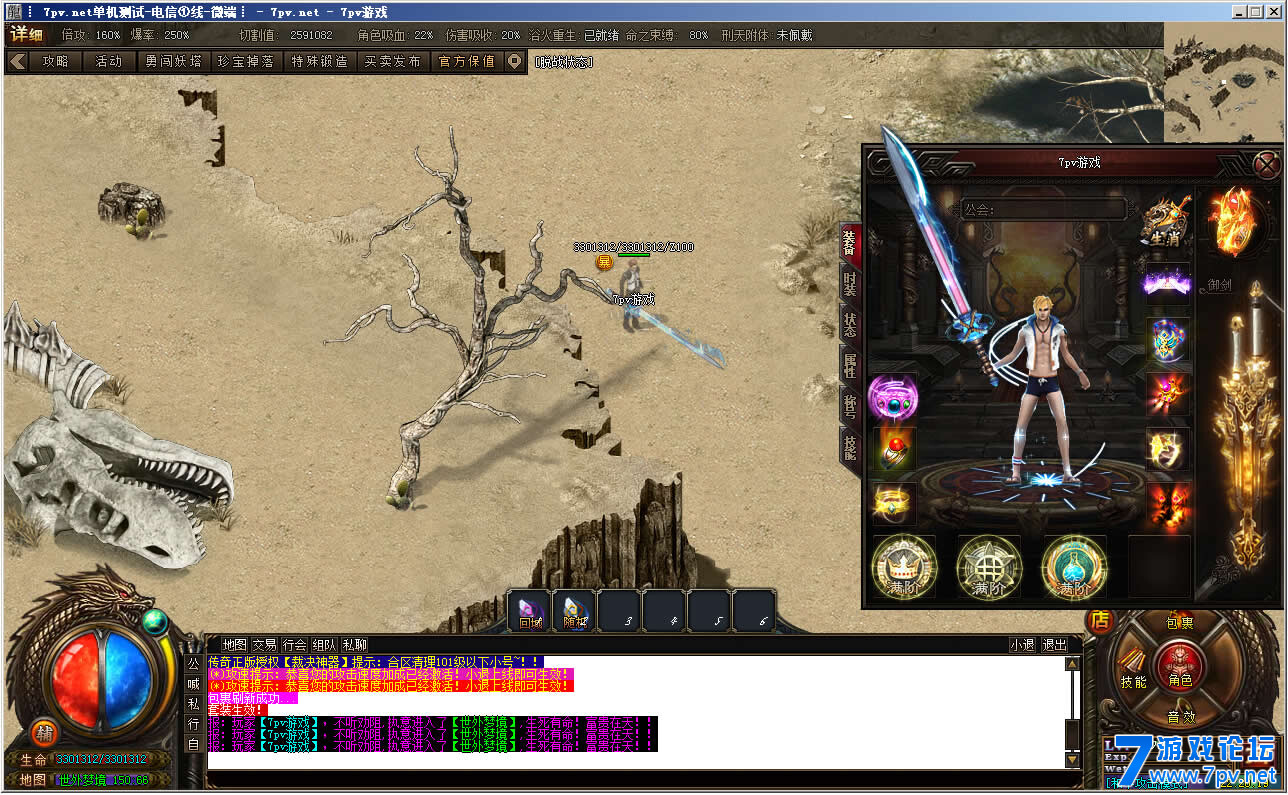Select the pink glowing bracelet slot on right
The width and height of the screenshot is (1288, 795).
1167,394
